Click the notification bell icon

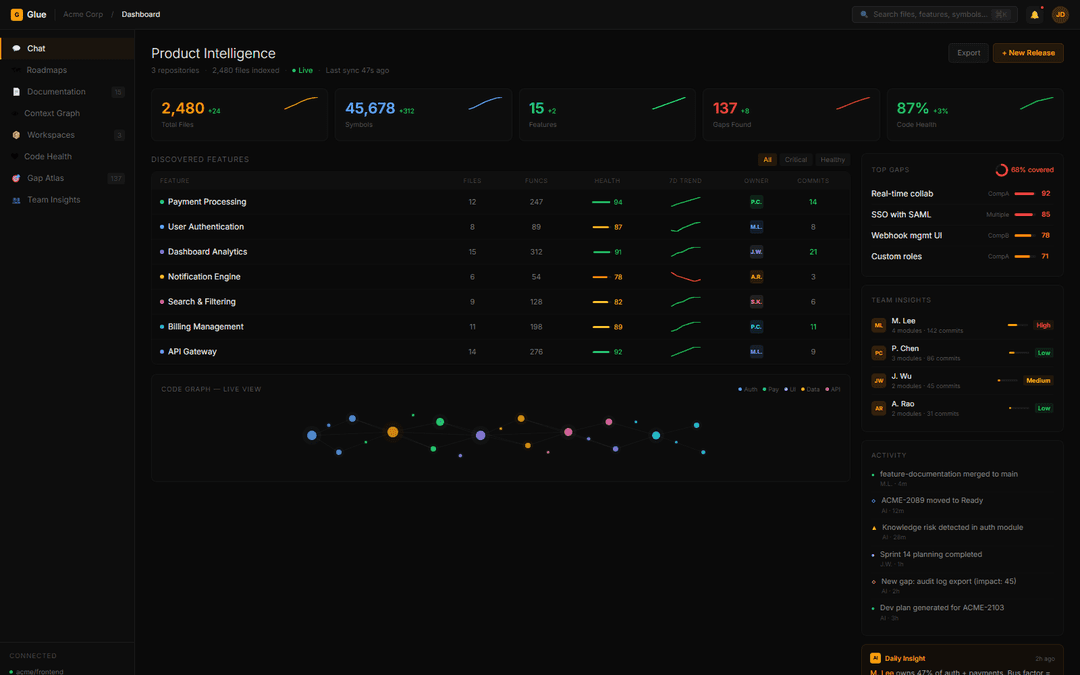coord(1035,14)
